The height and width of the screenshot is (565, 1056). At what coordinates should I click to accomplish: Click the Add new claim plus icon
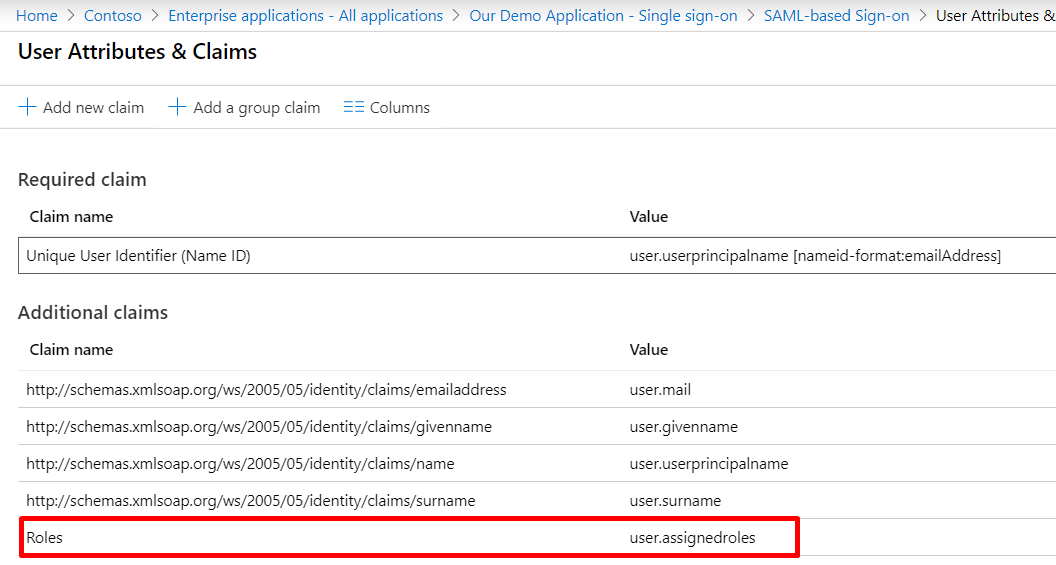pyautogui.click(x=27, y=107)
